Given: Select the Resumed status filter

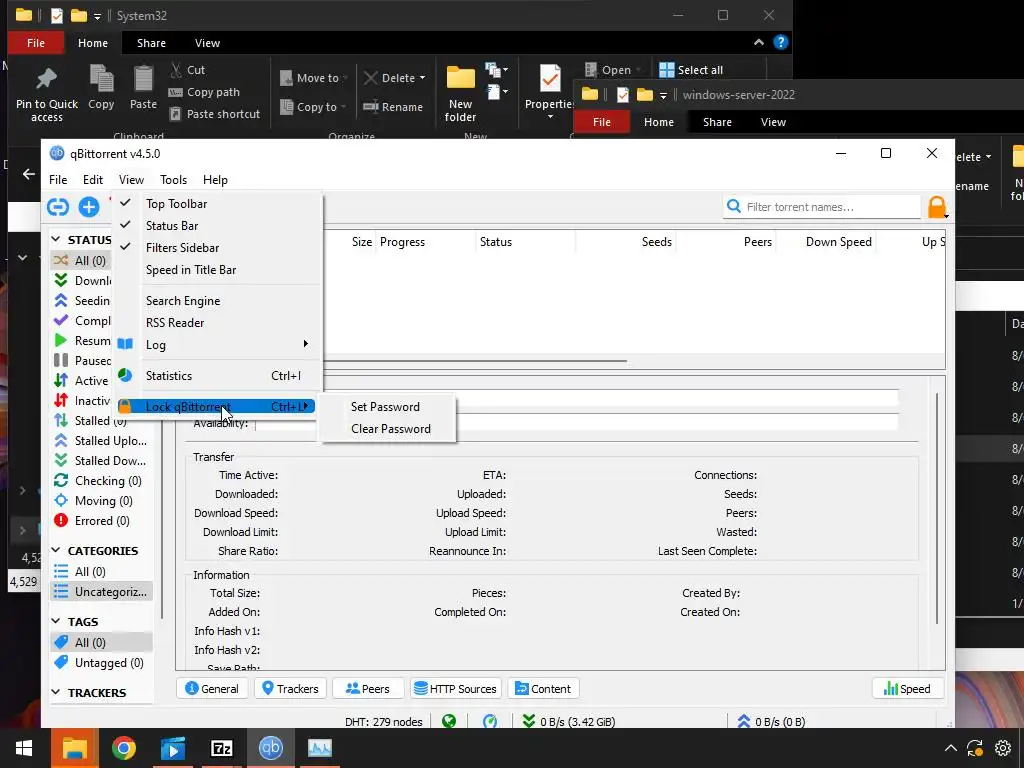Looking at the screenshot, I should click(81, 341).
